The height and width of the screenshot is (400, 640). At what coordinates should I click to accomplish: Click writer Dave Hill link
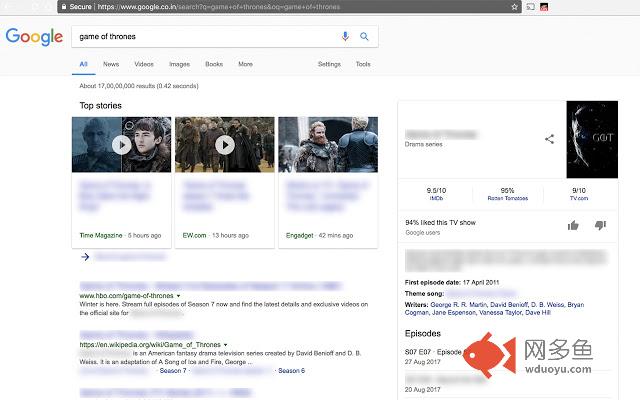tap(538, 312)
